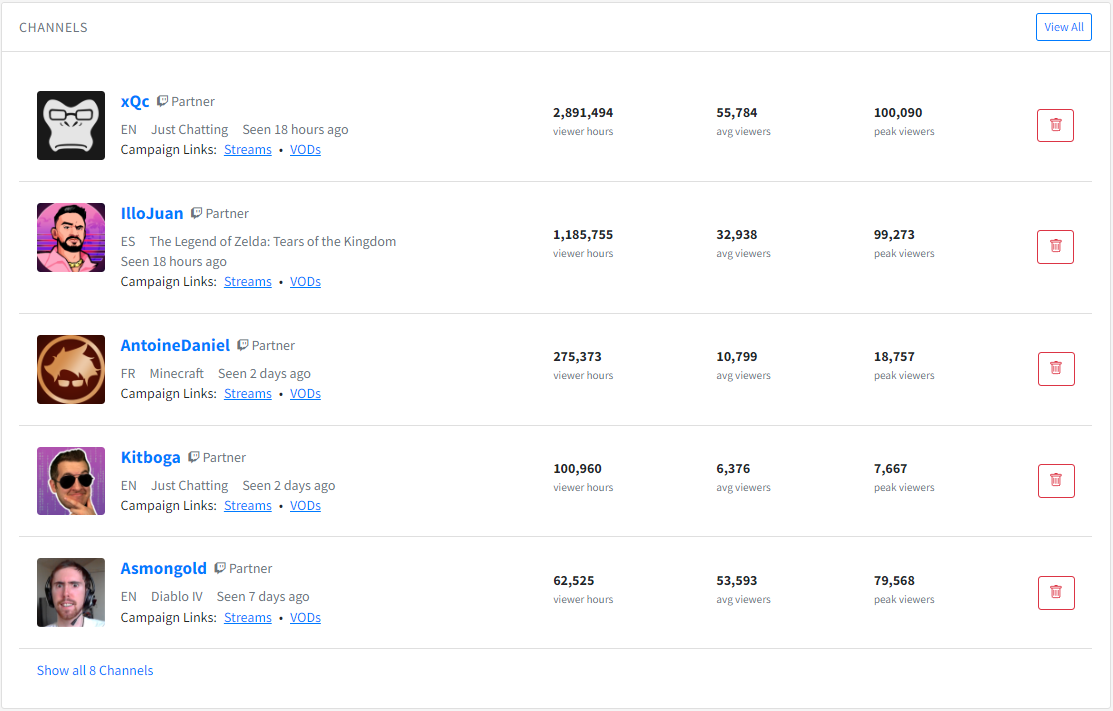Viewport: 1113px width, 711px height.
Task: Select Kitboga's 7,667 peak viewers value
Action: point(891,469)
